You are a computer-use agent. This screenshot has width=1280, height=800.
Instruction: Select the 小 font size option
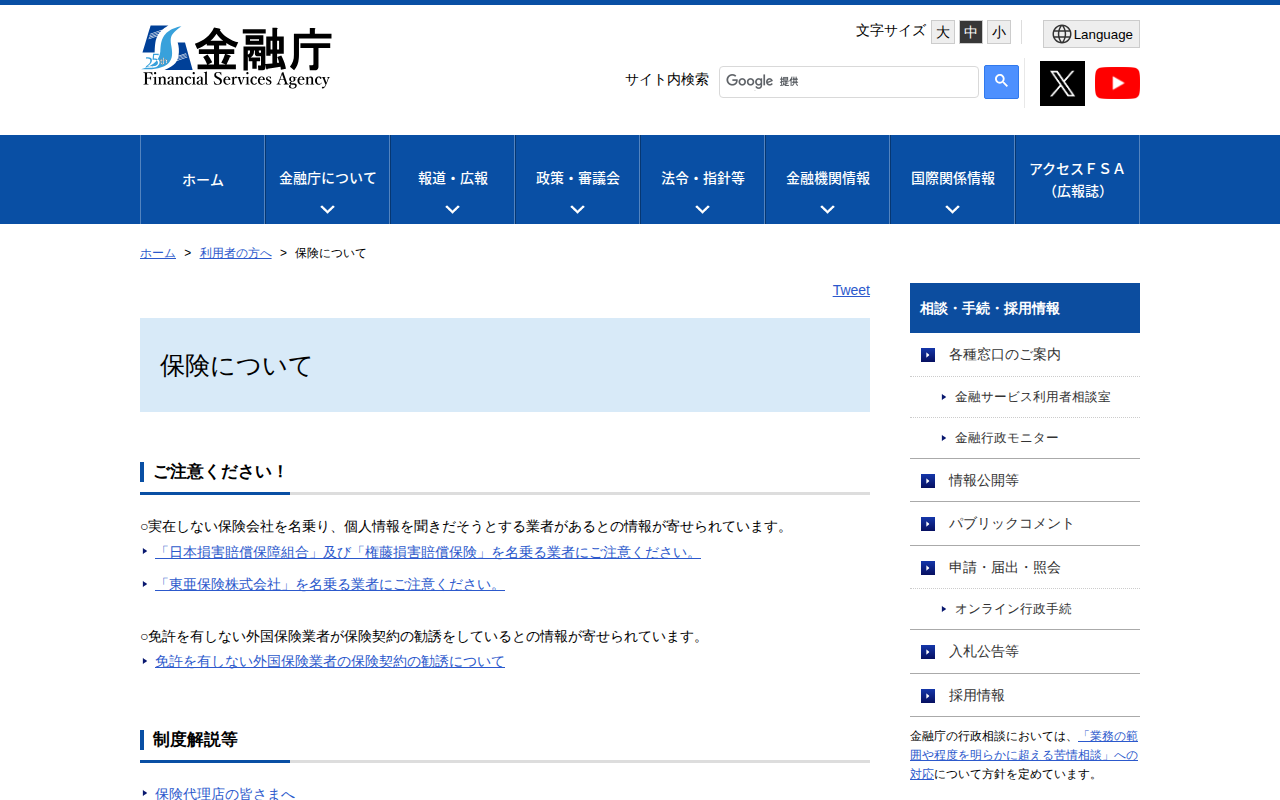point(998,31)
